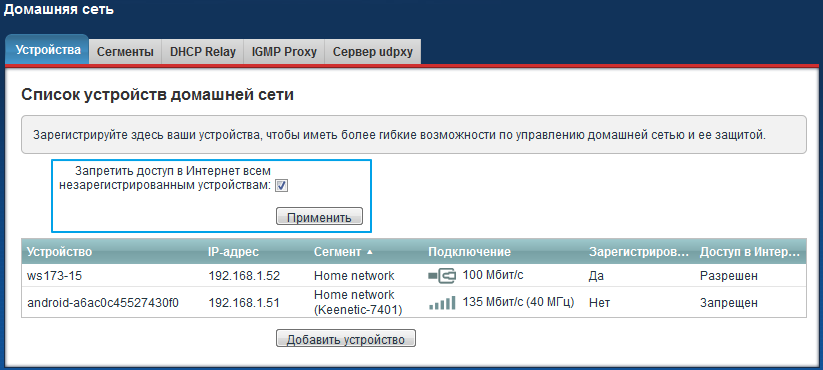Open the IGMP Proxy tab

coord(284,52)
